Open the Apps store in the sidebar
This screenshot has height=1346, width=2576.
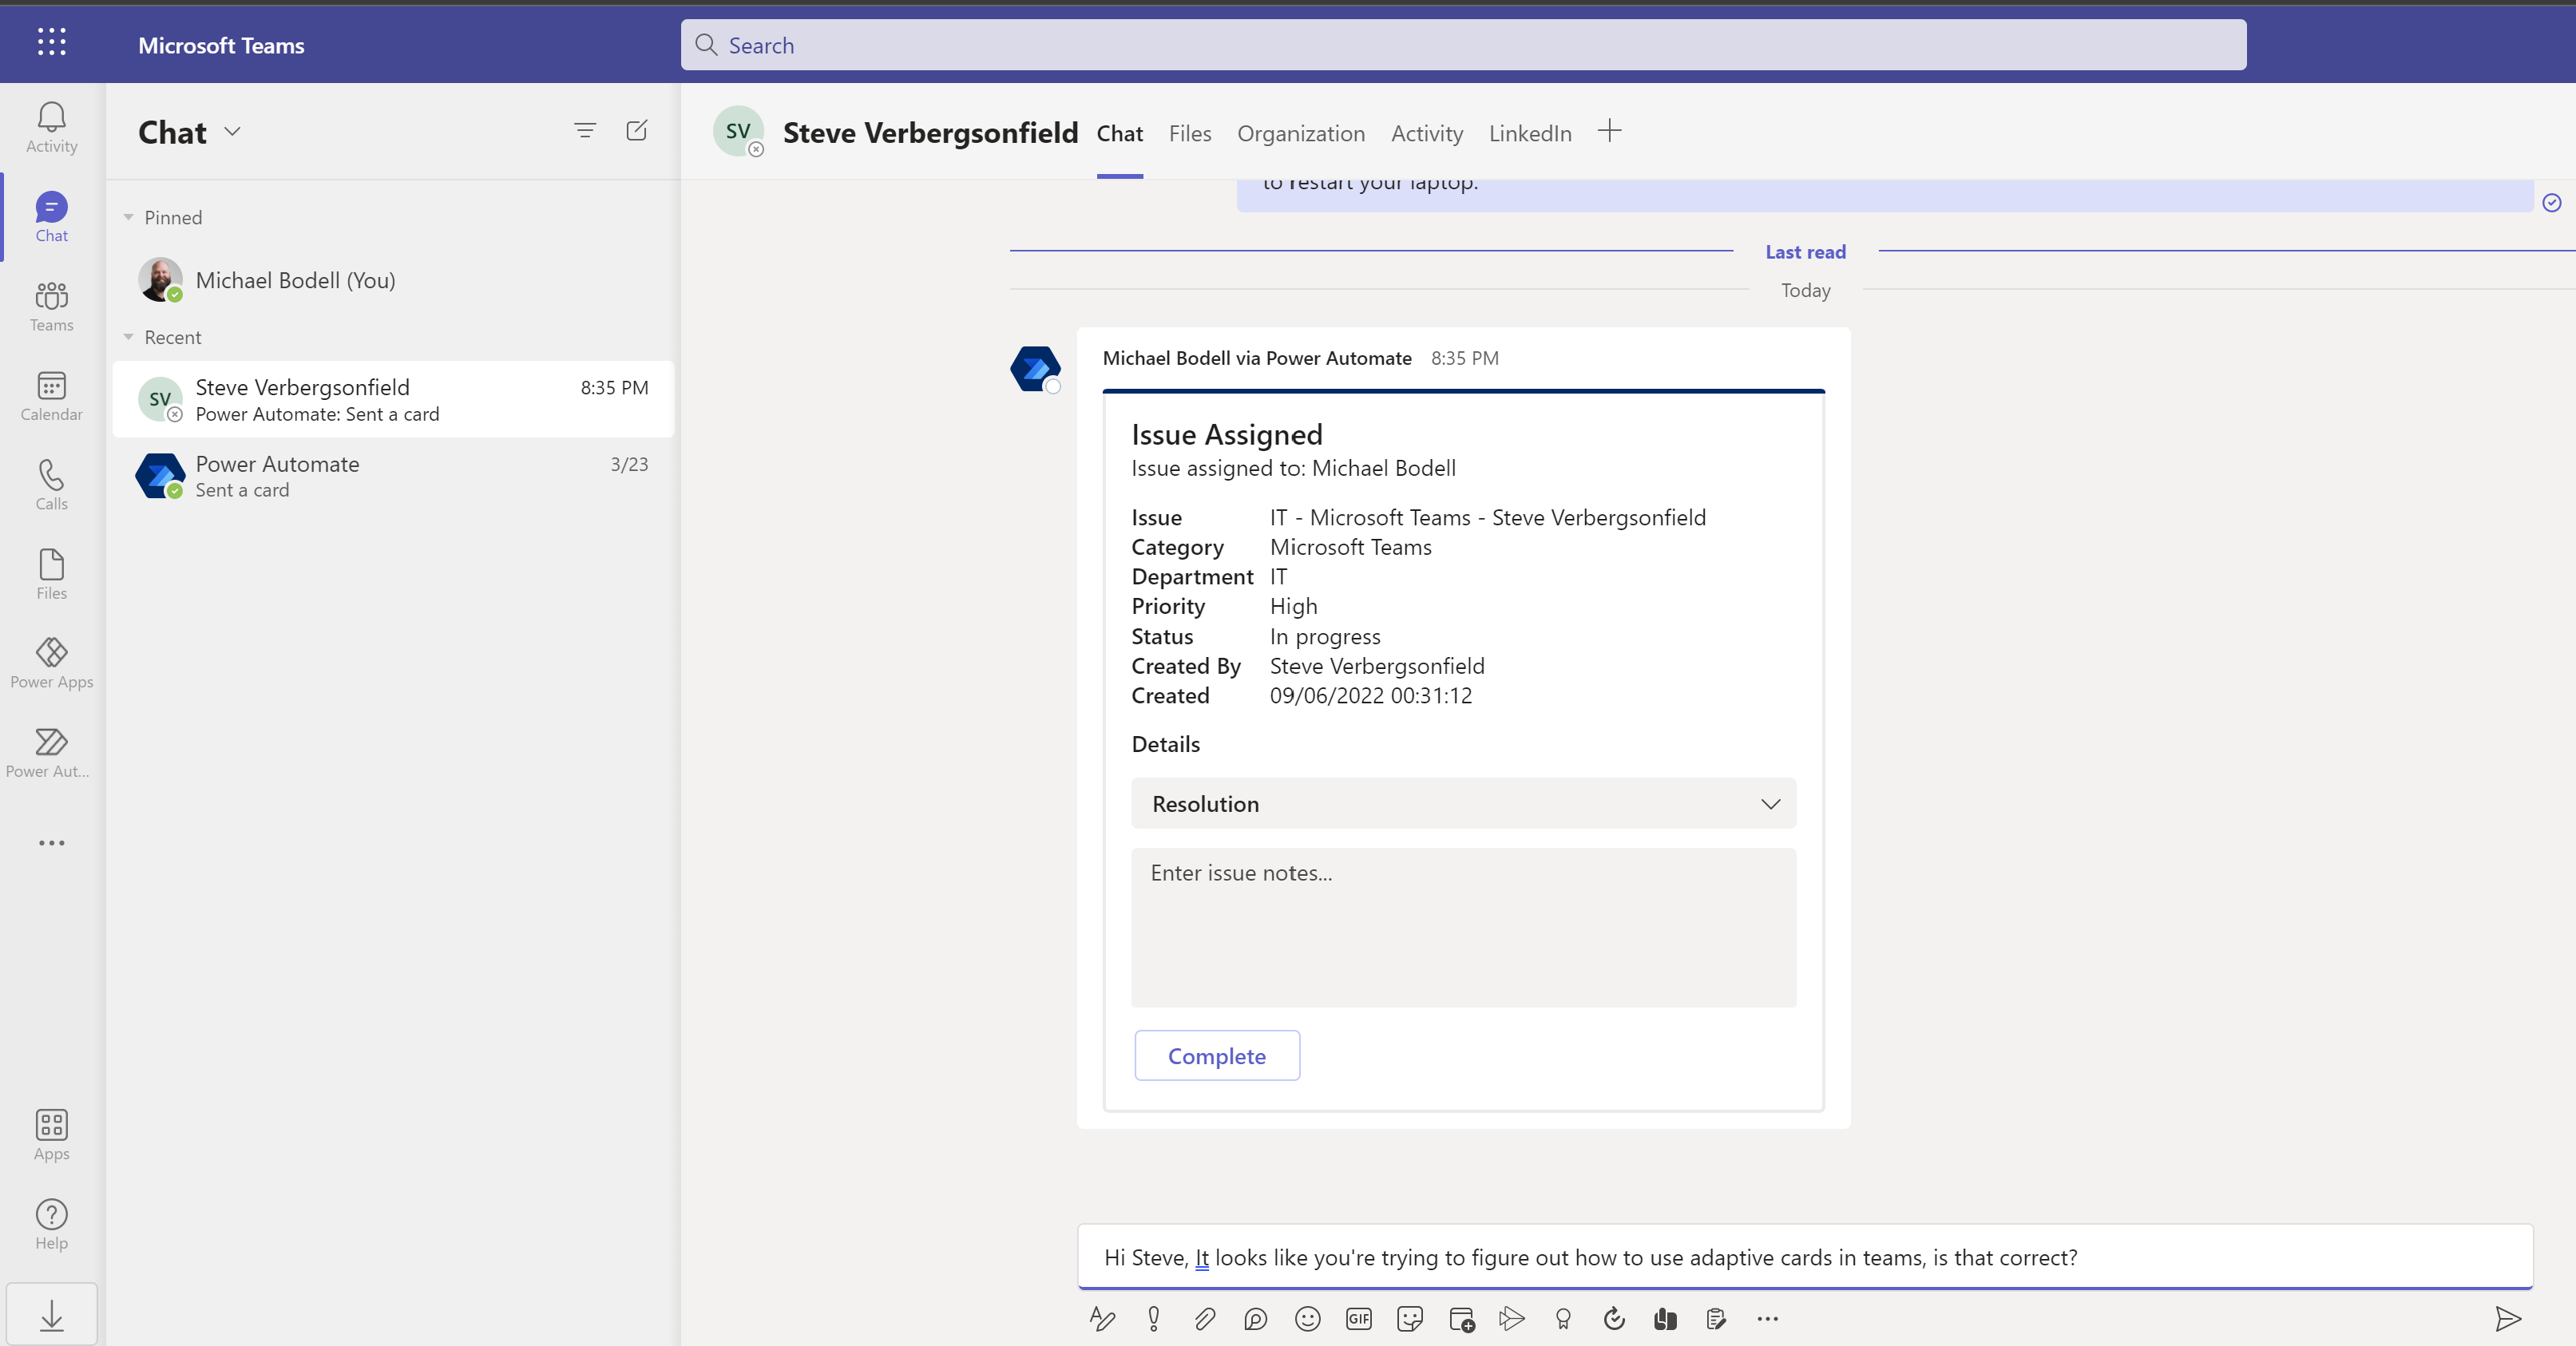51,1135
